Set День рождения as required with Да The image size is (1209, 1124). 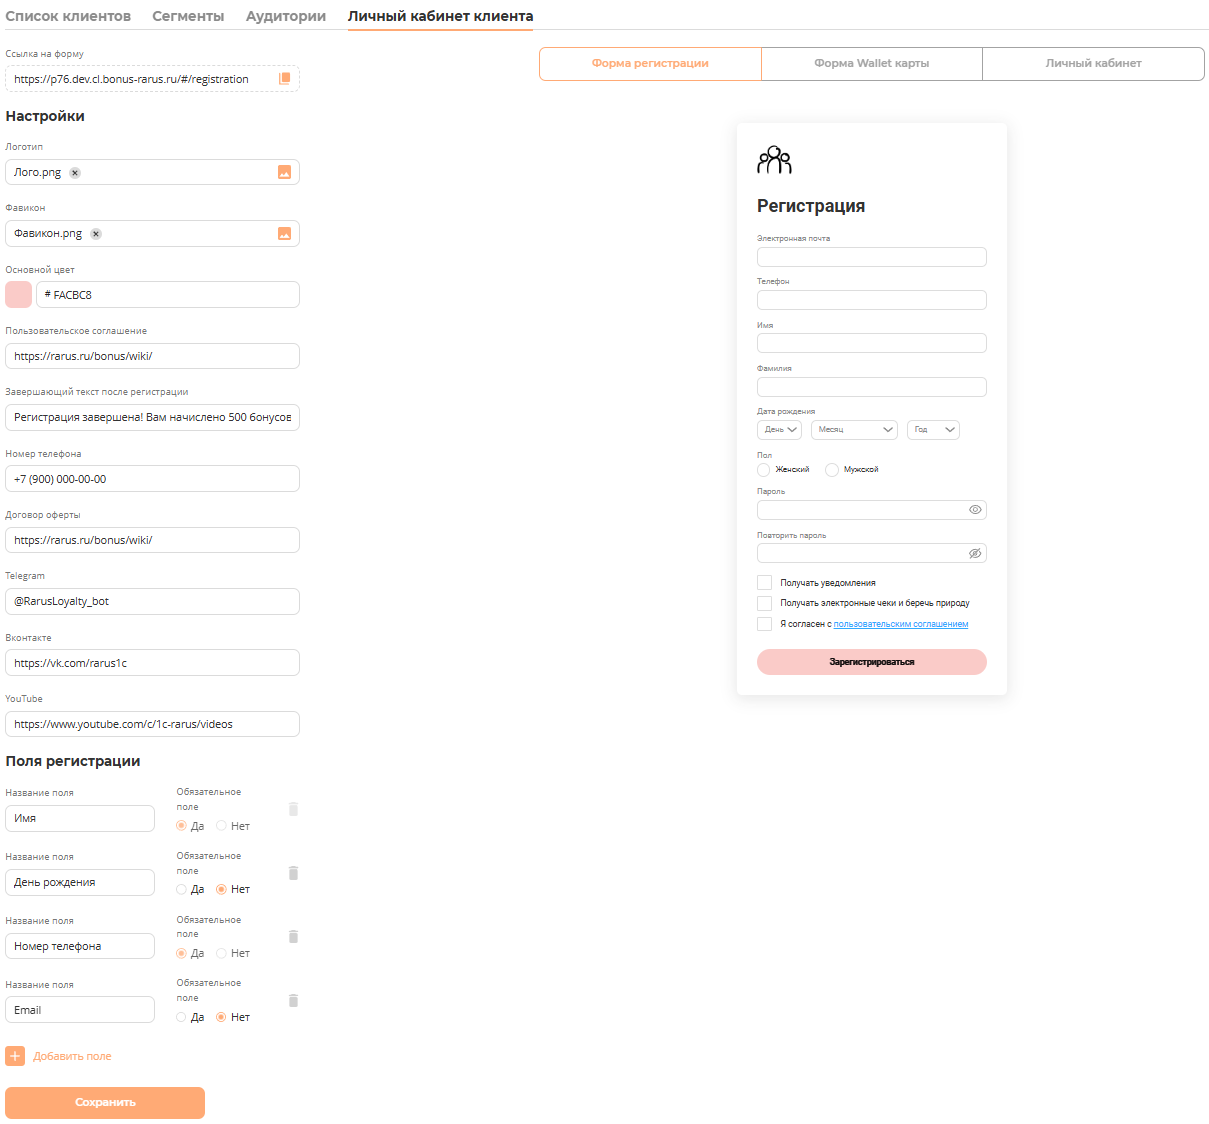(182, 889)
